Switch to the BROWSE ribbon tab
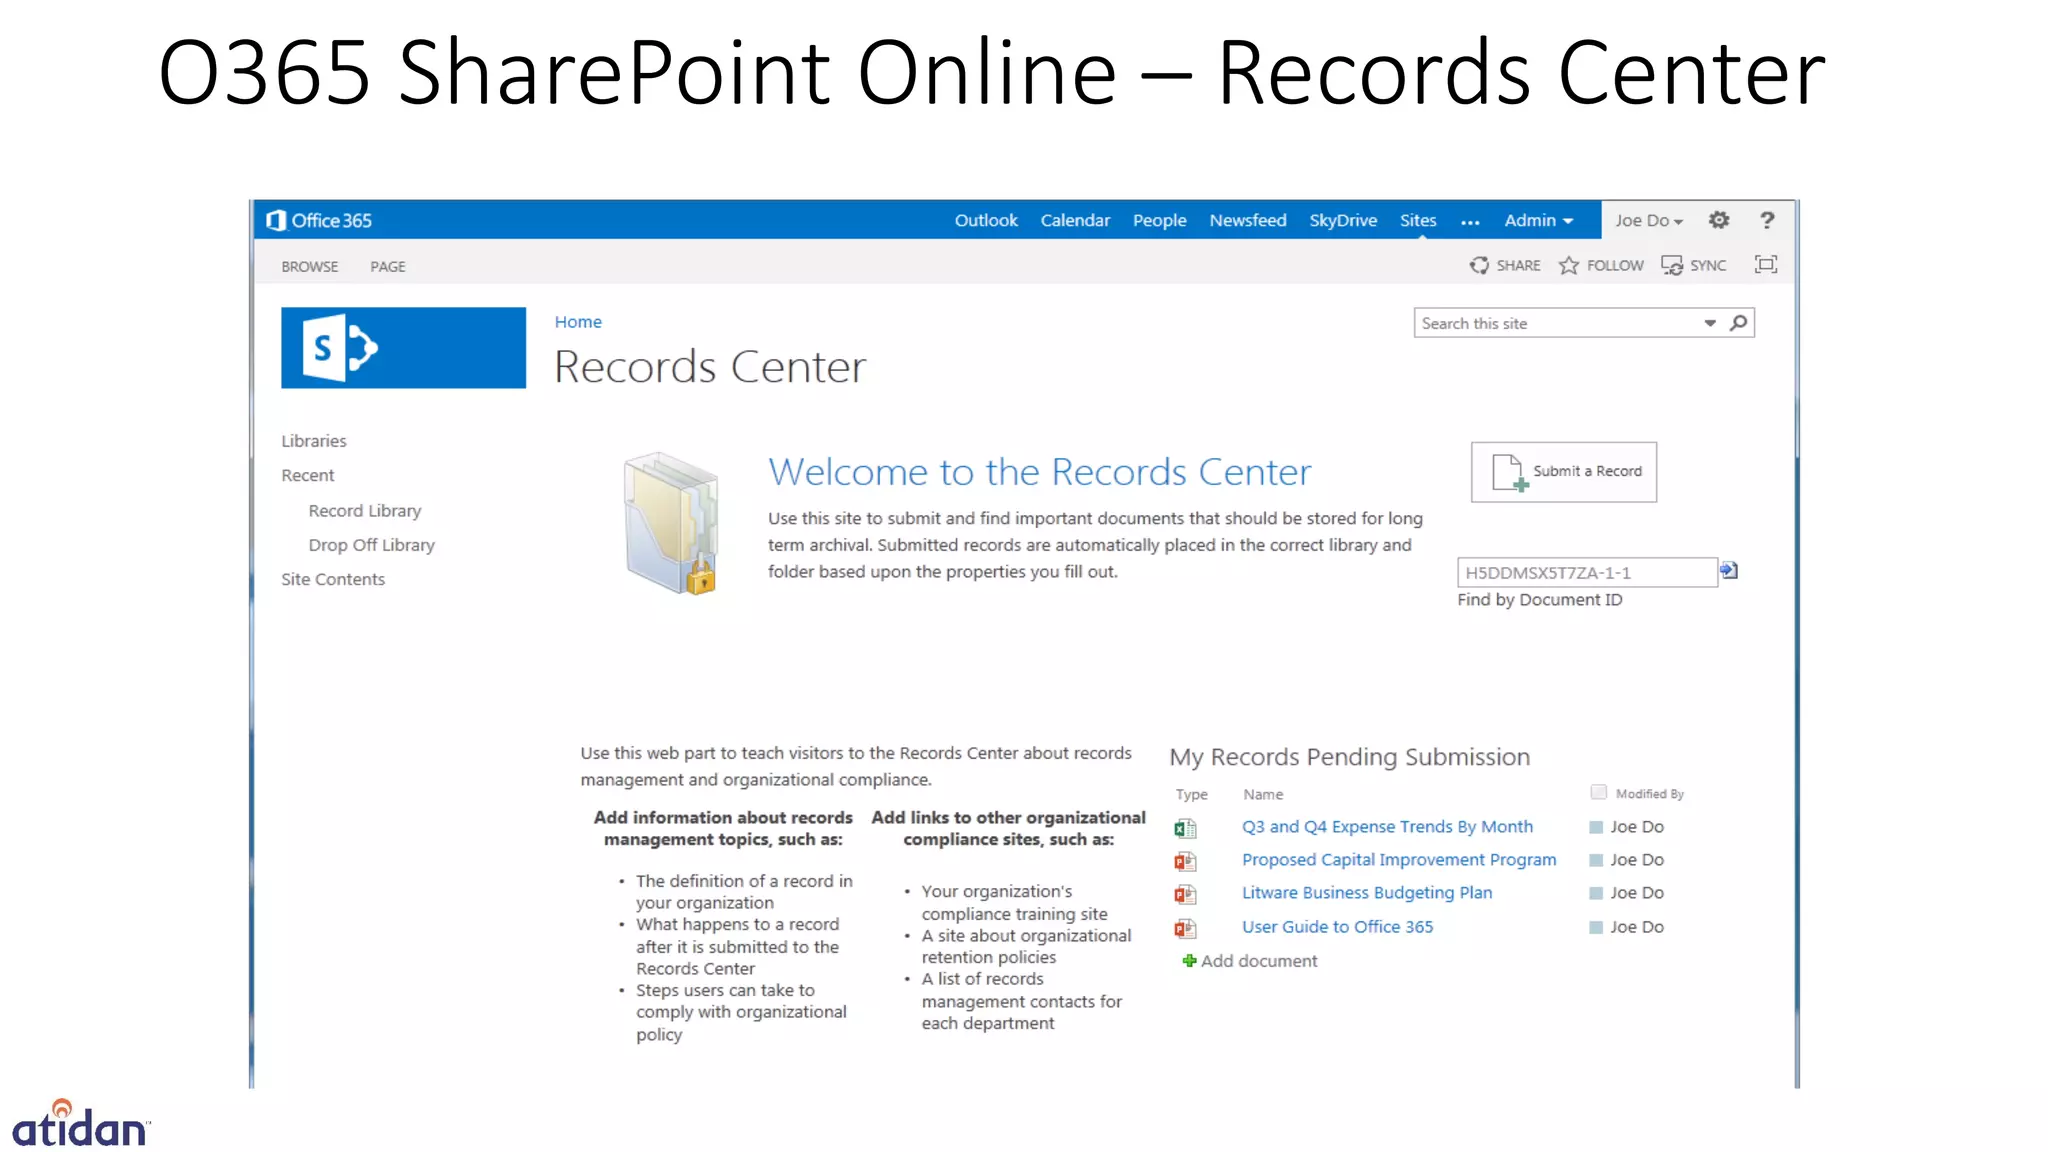This screenshot has height=1152, width=2048. (x=309, y=266)
